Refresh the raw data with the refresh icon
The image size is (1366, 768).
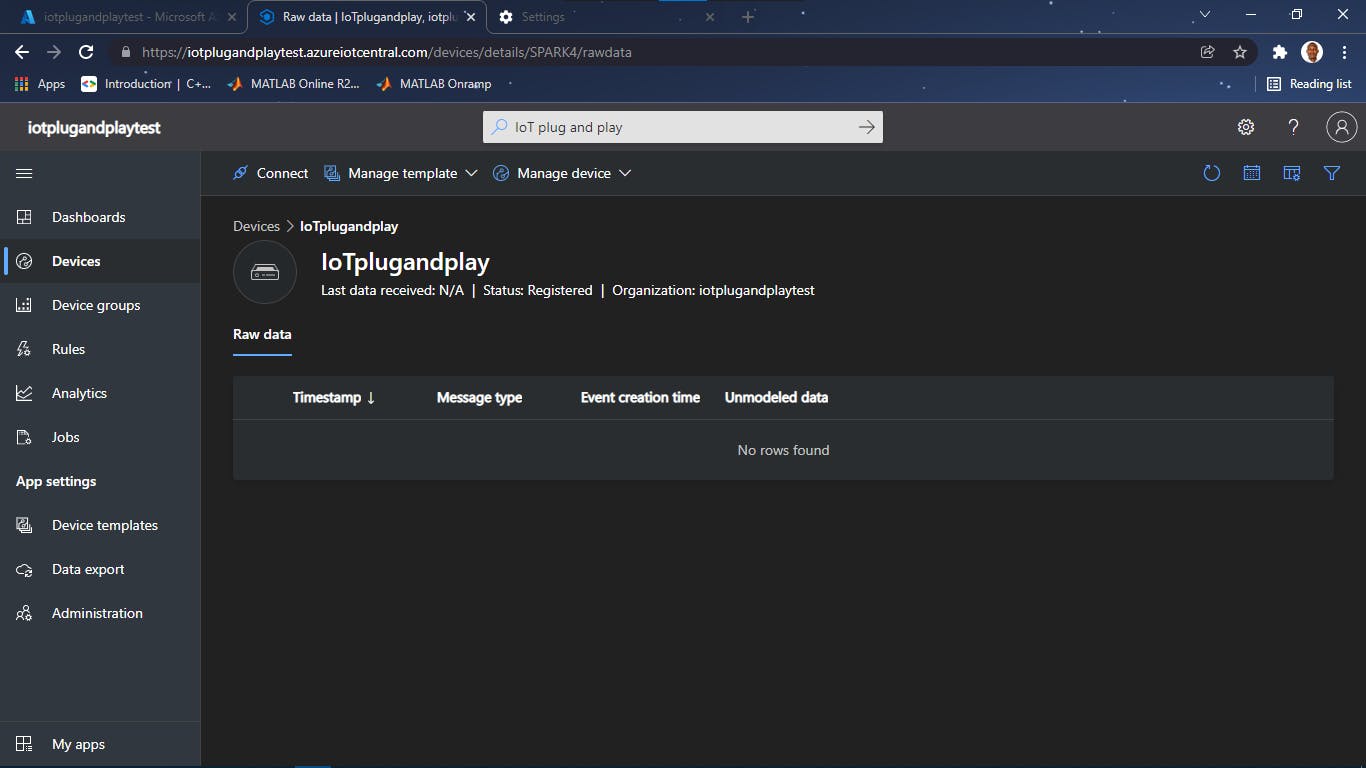[1212, 173]
